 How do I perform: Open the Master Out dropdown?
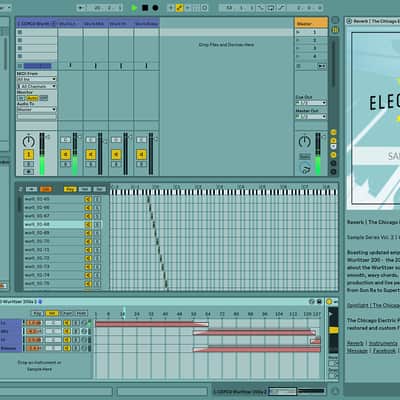(311, 117)
